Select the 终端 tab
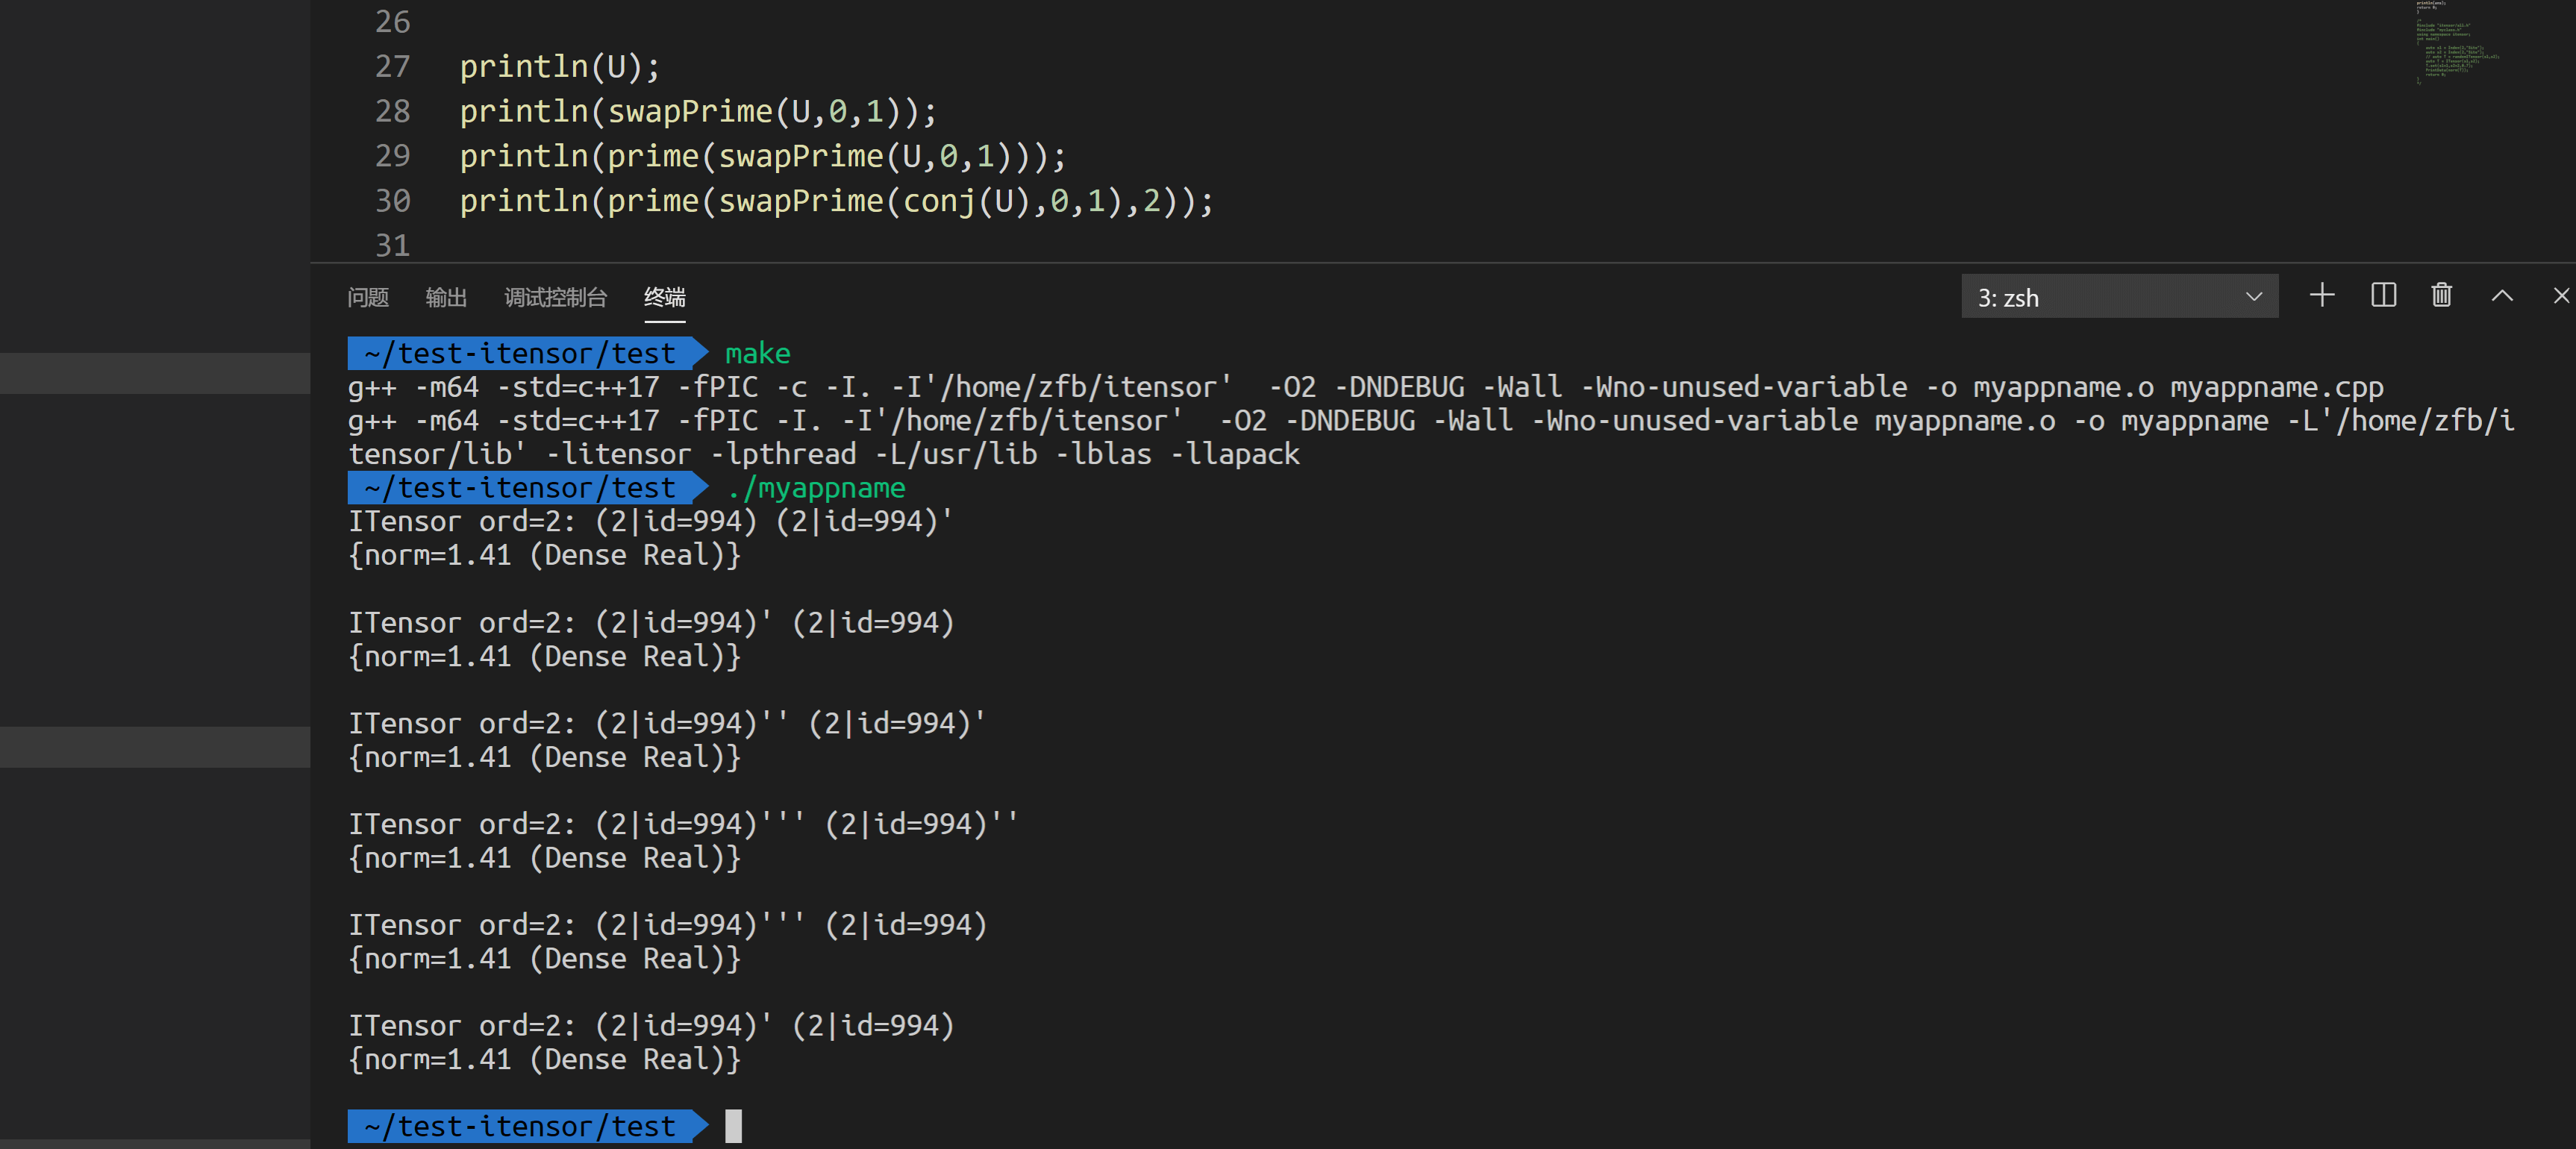Viewport: 2576px width, 1149px height. 664,297
